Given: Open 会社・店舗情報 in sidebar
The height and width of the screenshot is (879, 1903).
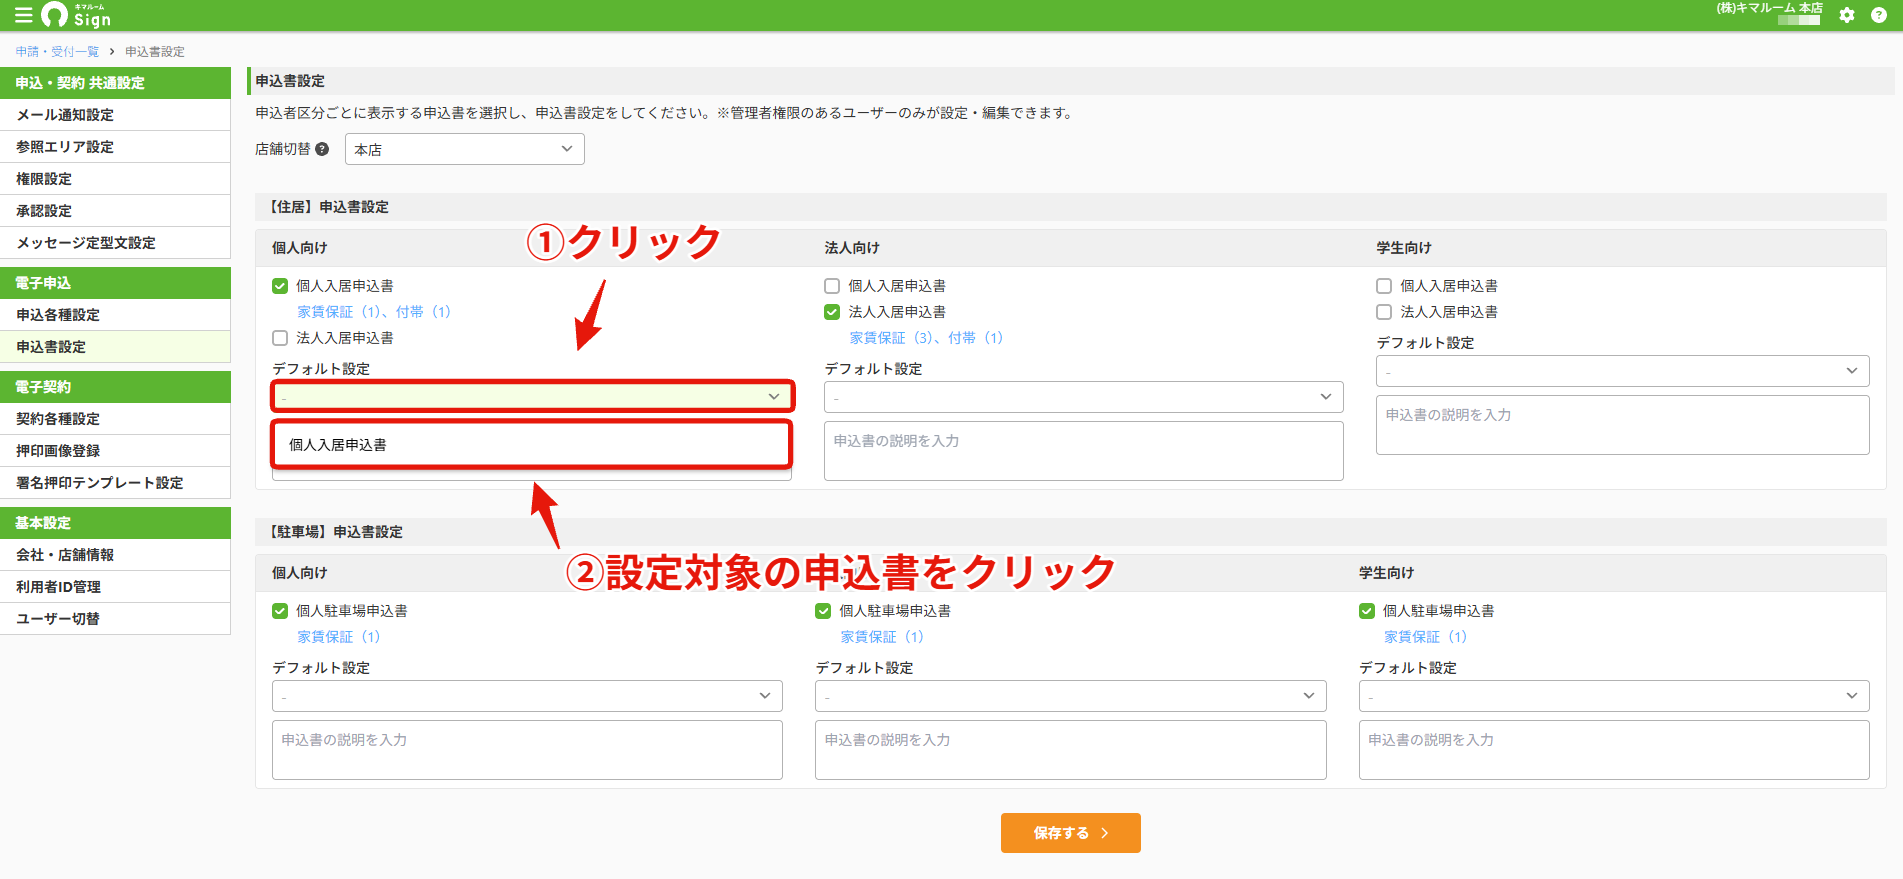Looking at the screenshot, I should [x=115, y=555].
